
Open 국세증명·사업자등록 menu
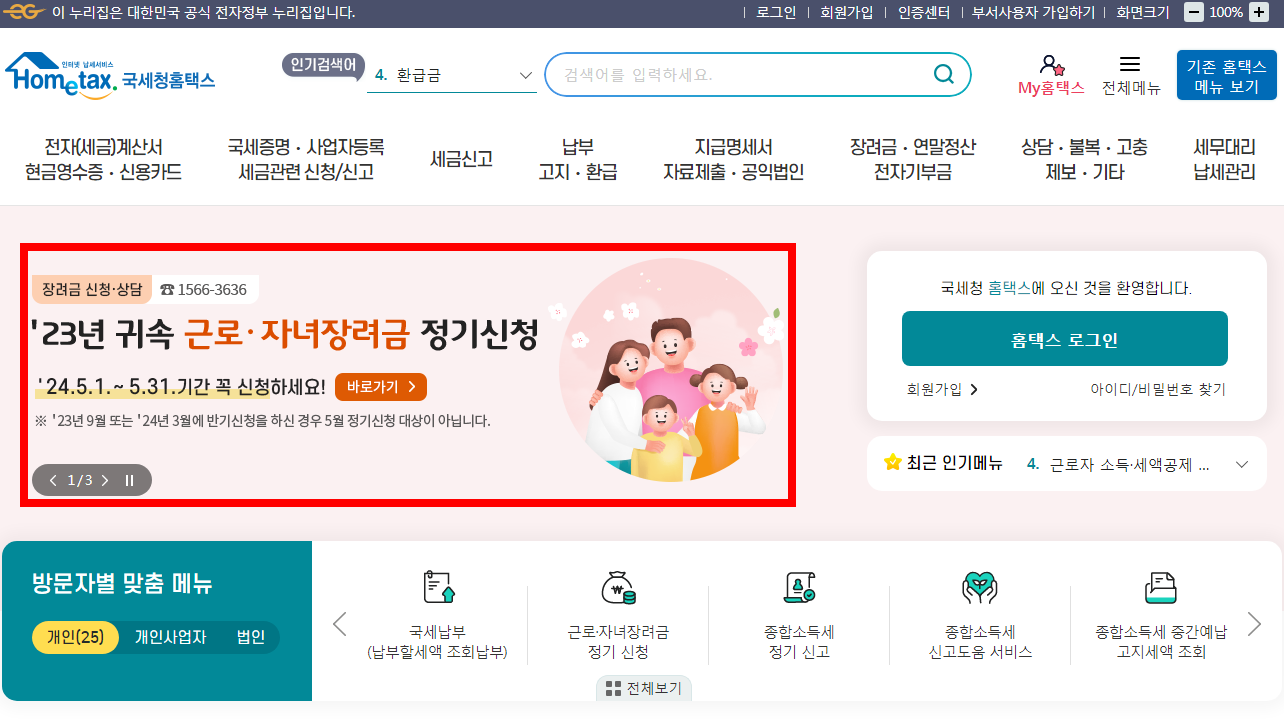click(306, 160)
